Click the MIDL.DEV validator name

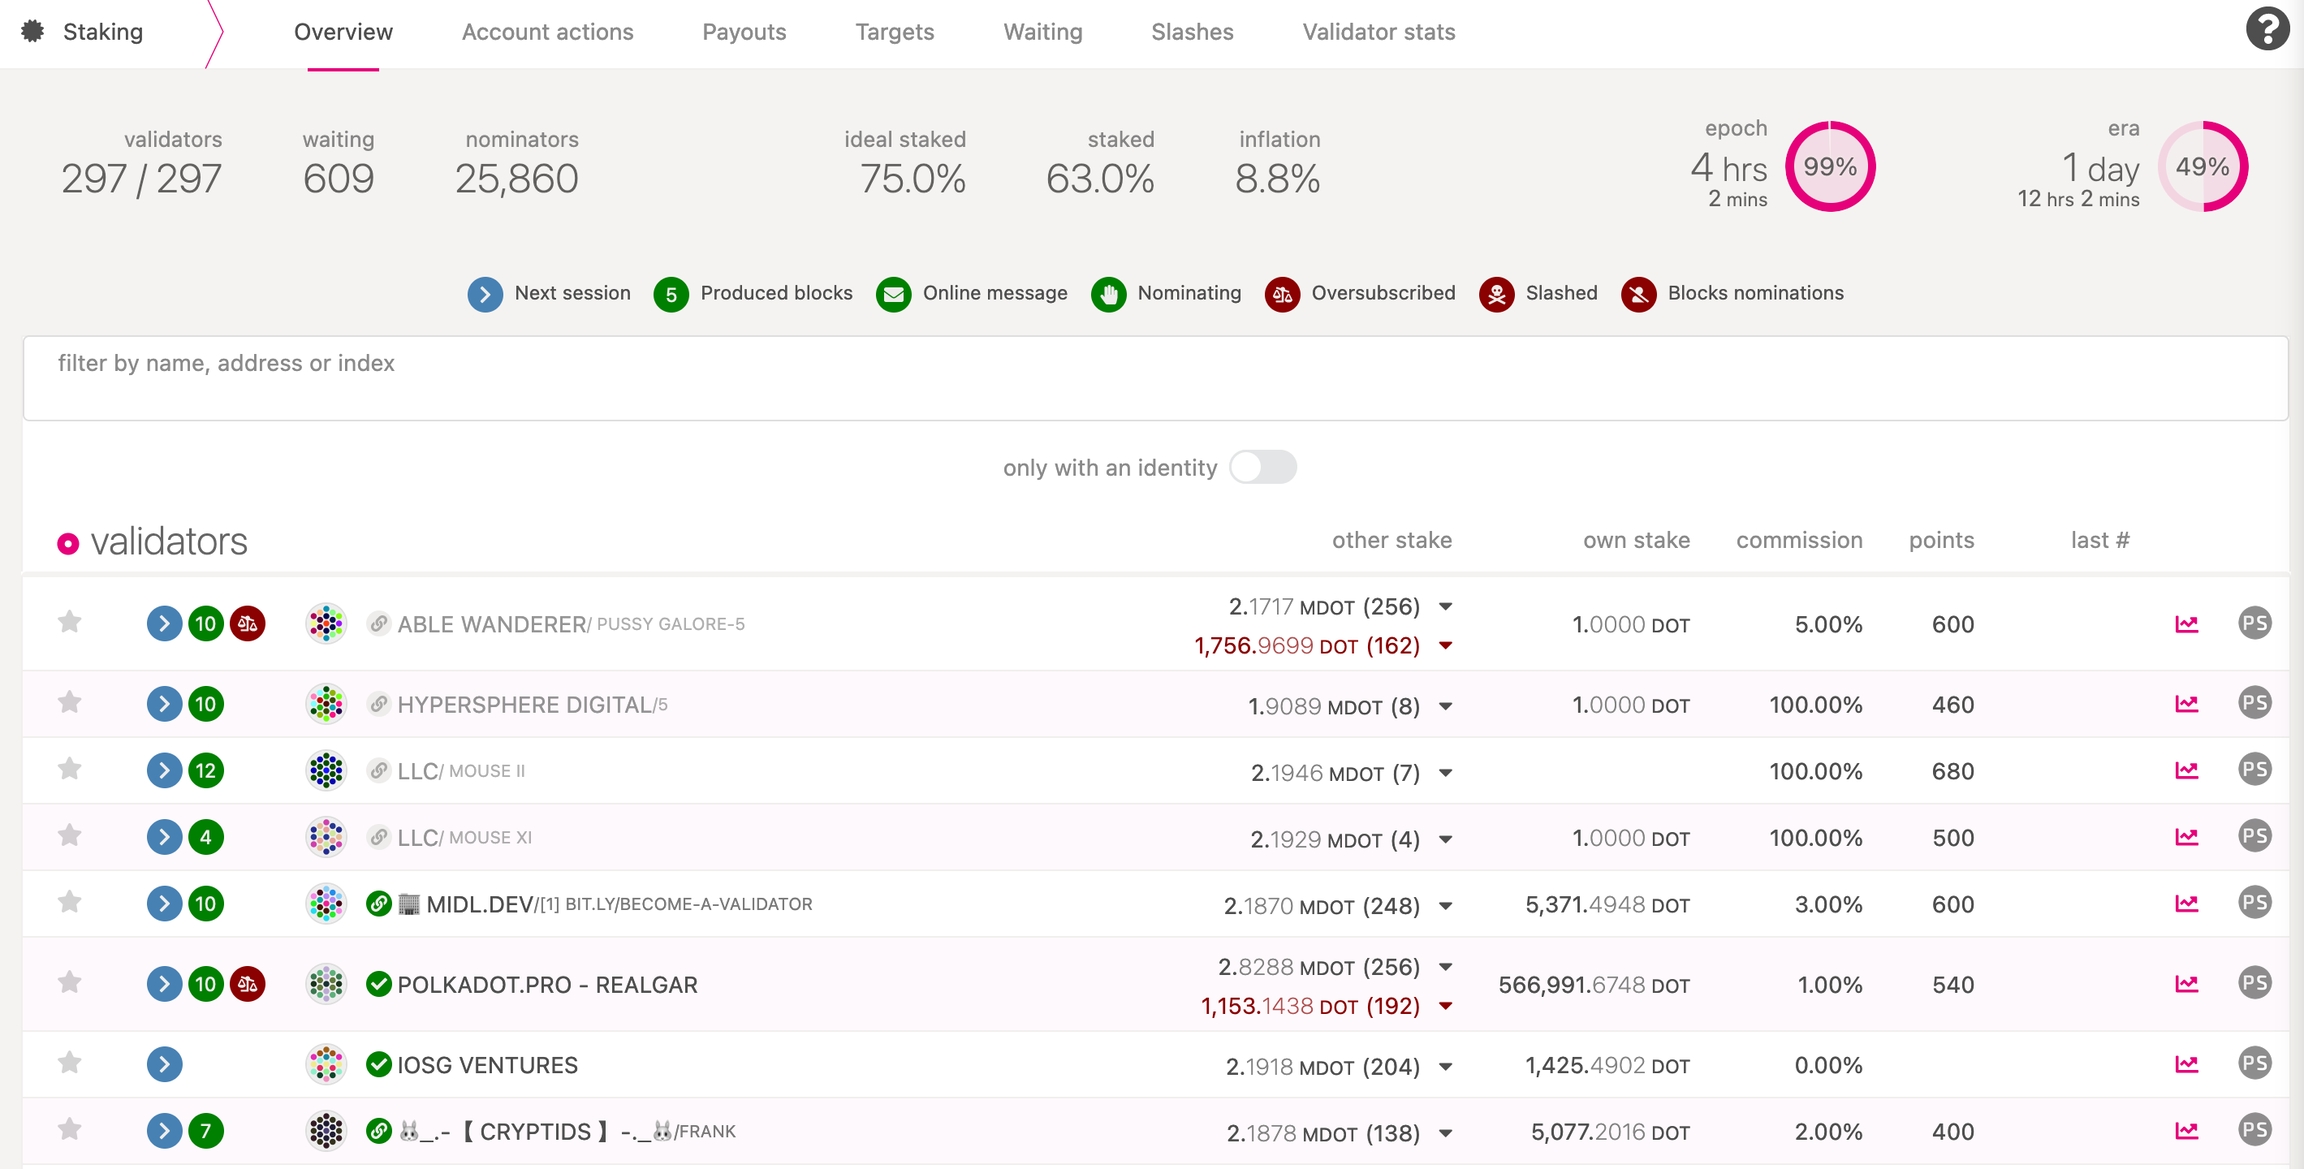click(479, 904)
